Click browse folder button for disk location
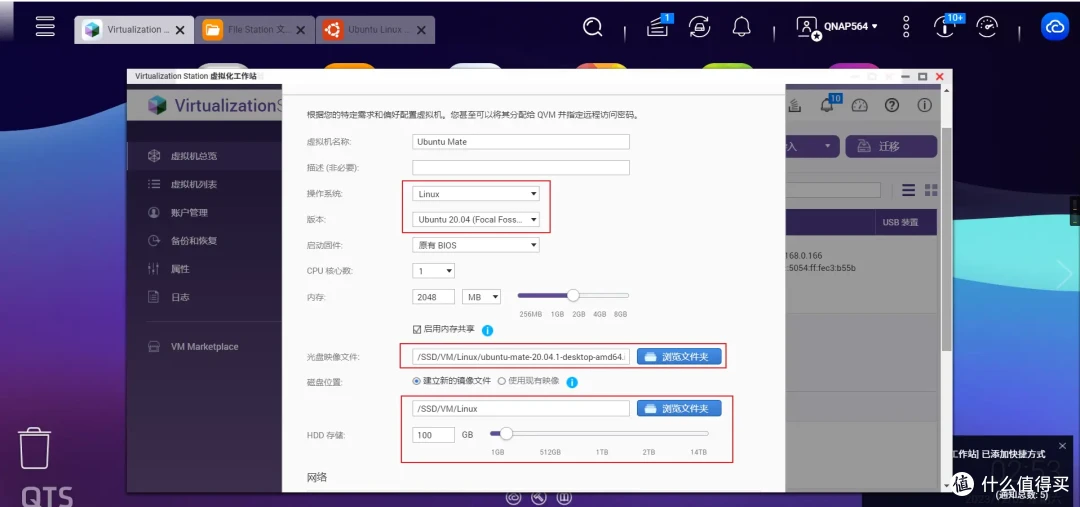The height and width of the screenshot is (507, 1080). coord(678,408)
